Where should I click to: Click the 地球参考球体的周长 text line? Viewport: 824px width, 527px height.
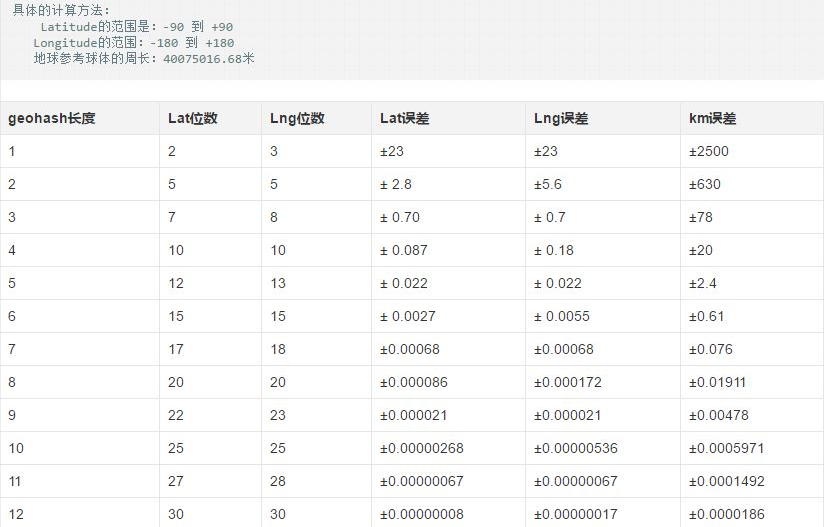pos(144,59)
